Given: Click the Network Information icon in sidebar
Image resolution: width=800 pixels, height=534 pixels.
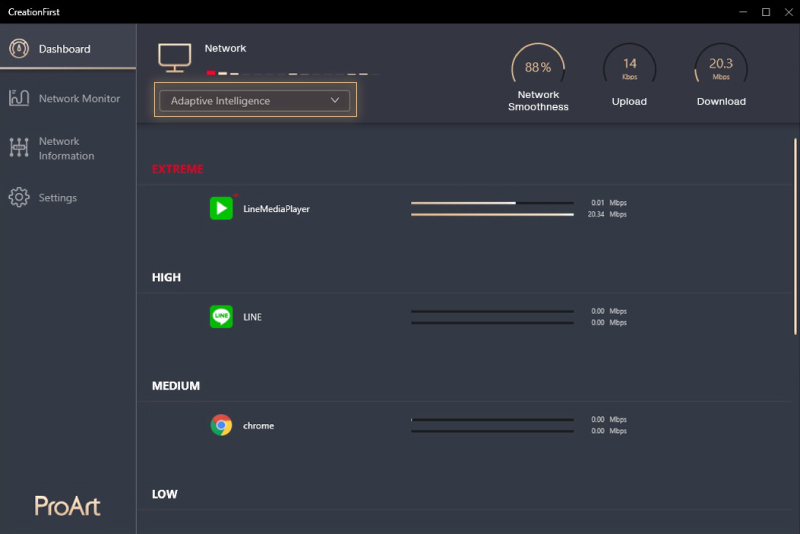Looking at the screenshot, I should (x=18, y=148).
